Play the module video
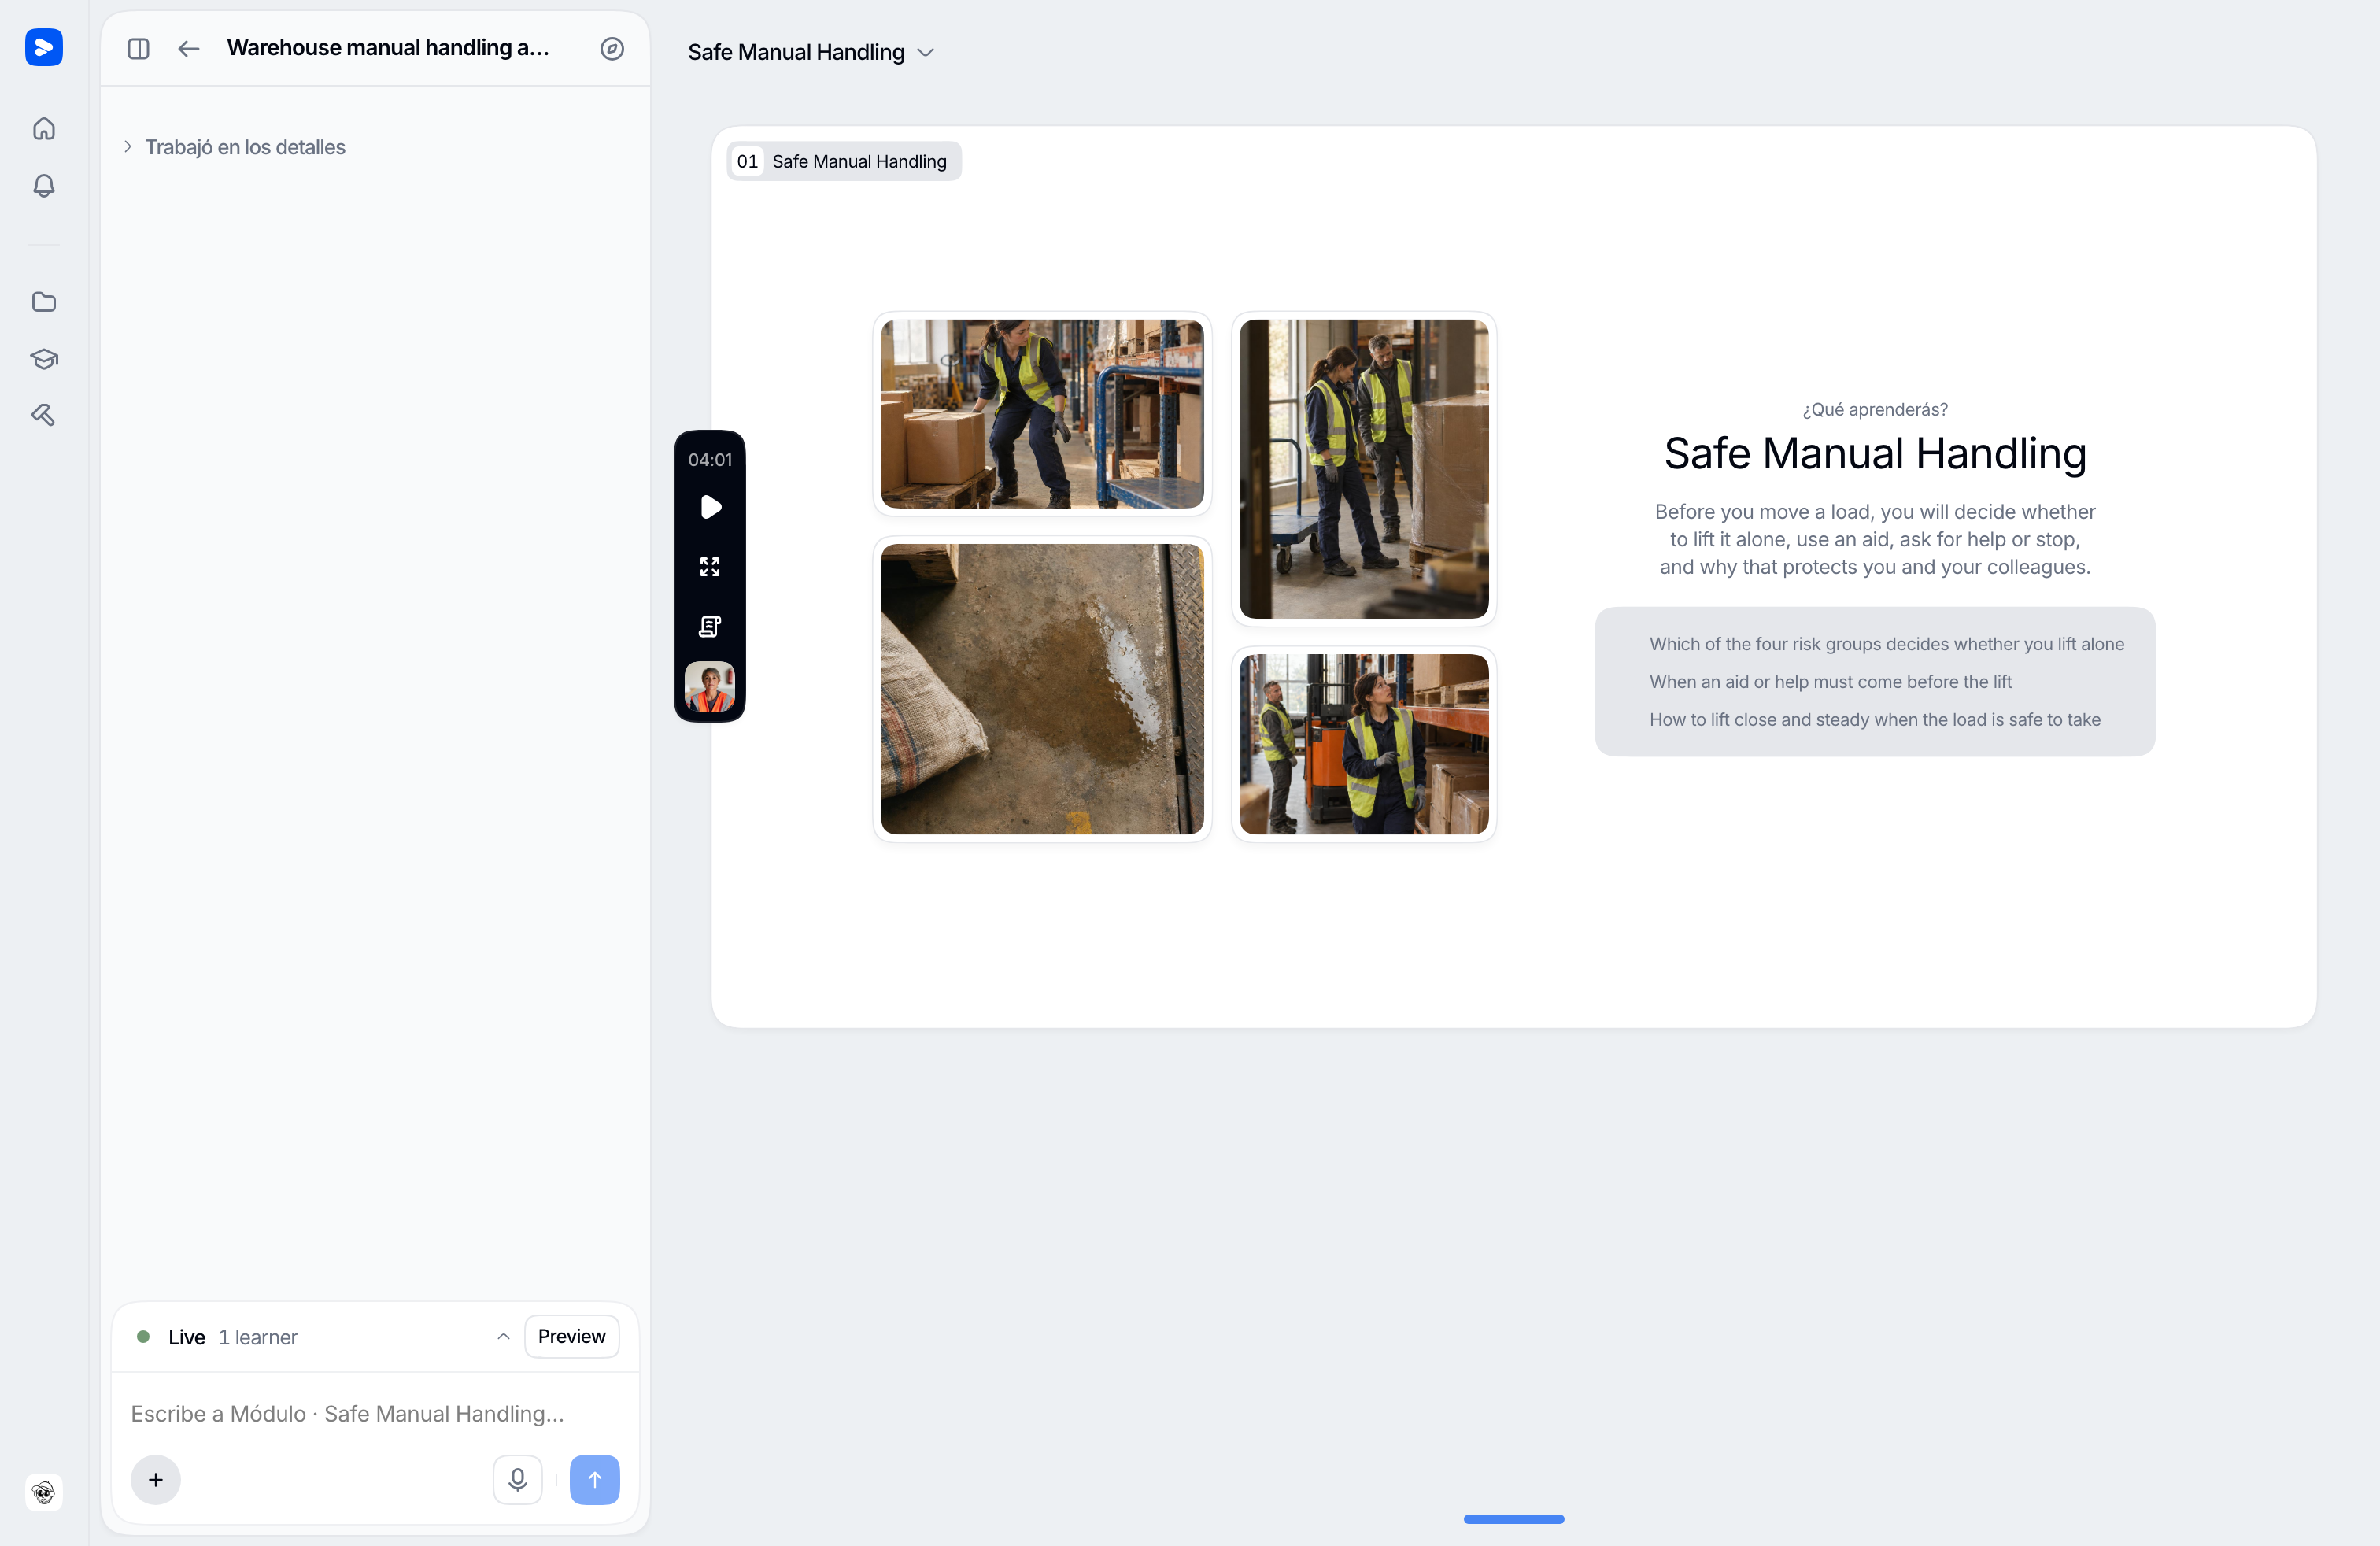This screenshot has height=1546, width=2380. [x=711, y=507]
